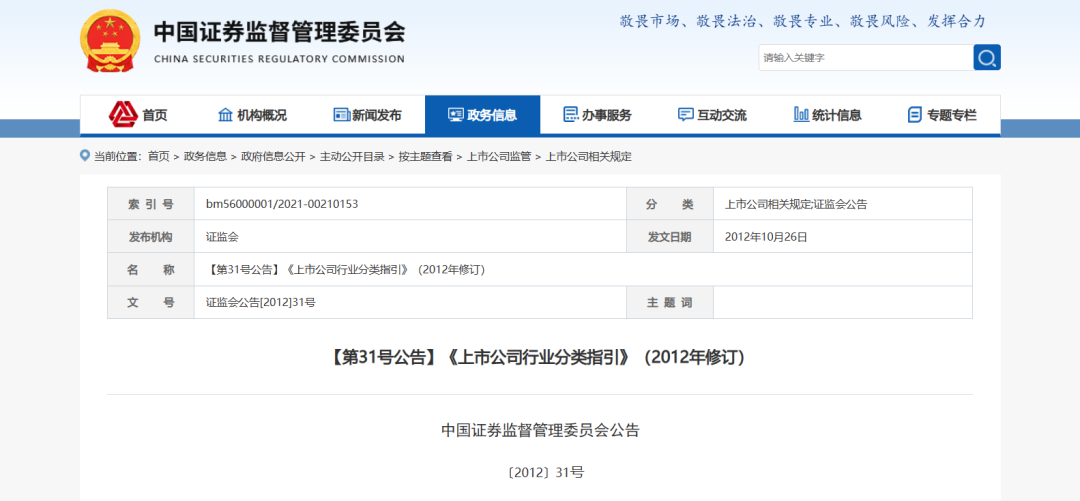
Task: Click the magnifier search button
Action: [986, 57]
